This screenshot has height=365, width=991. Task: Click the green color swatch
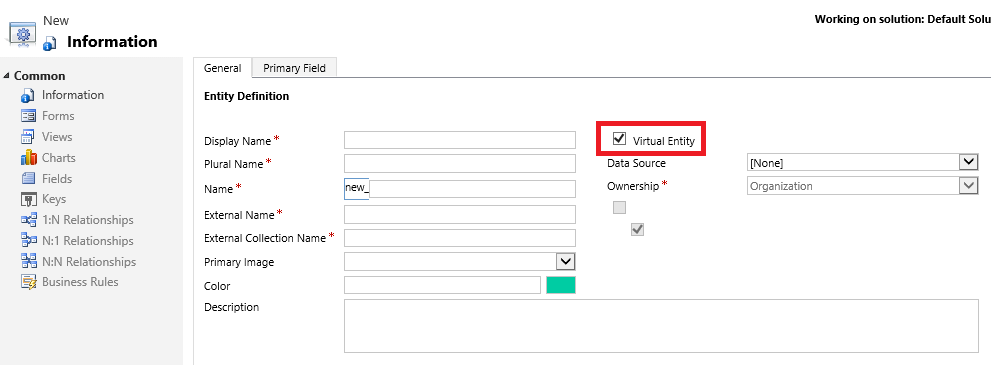(x=561, y=285)
